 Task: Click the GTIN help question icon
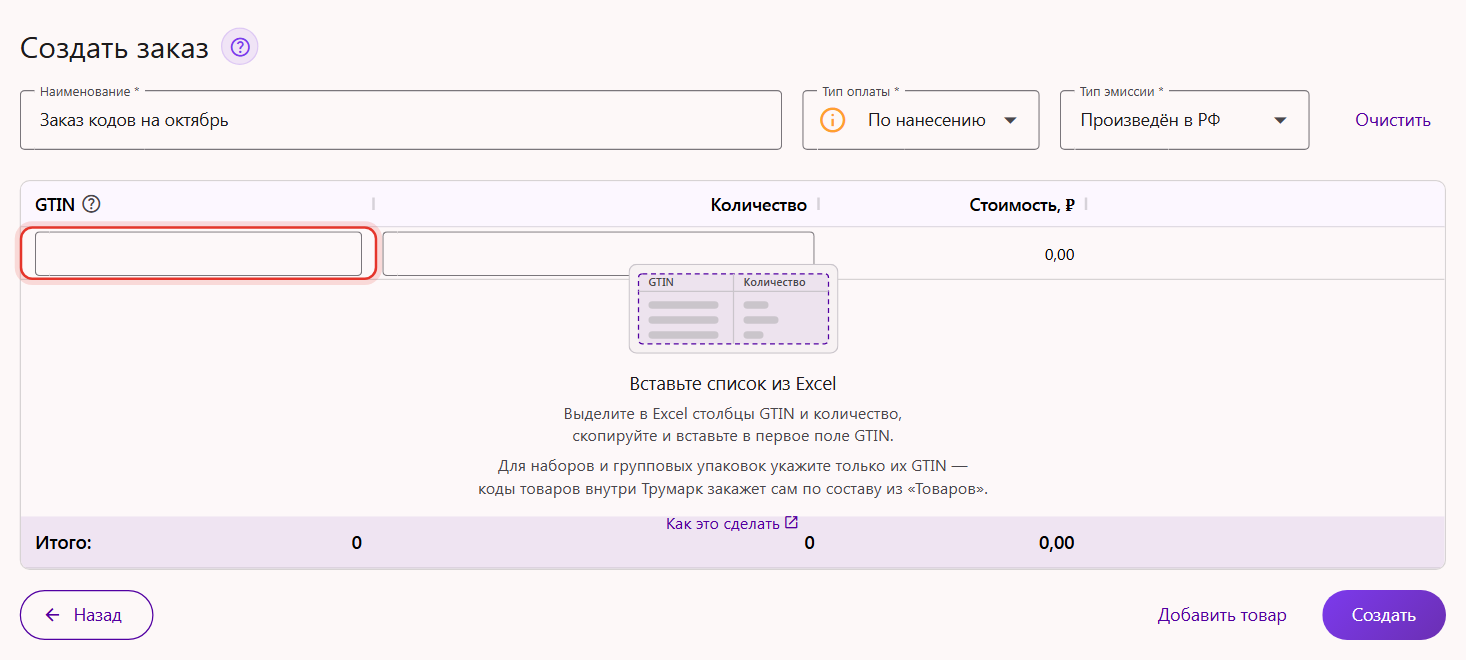click(x=92, y=204)
